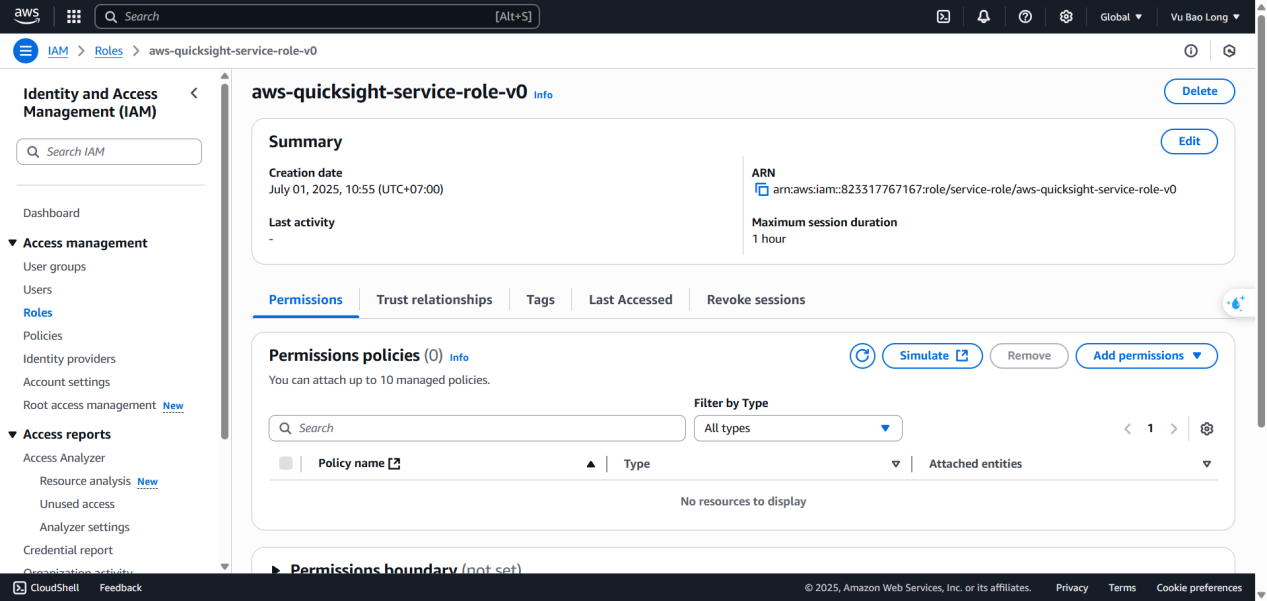Open Policies in the side navigation

click(43, 336)
